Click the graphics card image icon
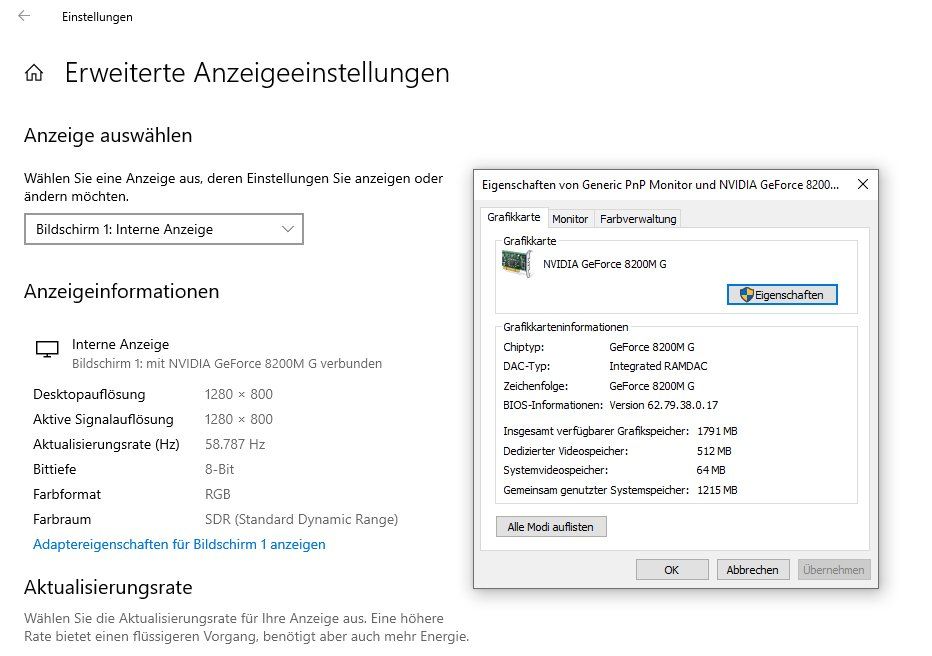The image size is (932, 656). pos(516,264)
